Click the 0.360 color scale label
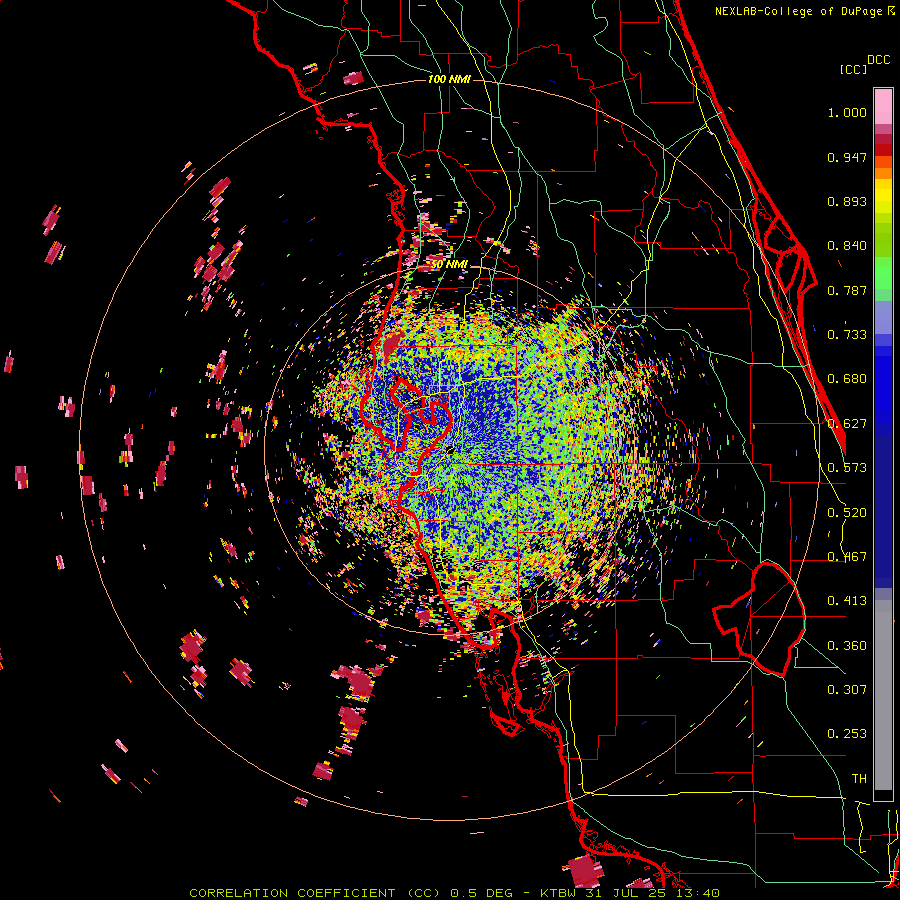This screenshot has height=900, width=900. [x=847, y=646]
